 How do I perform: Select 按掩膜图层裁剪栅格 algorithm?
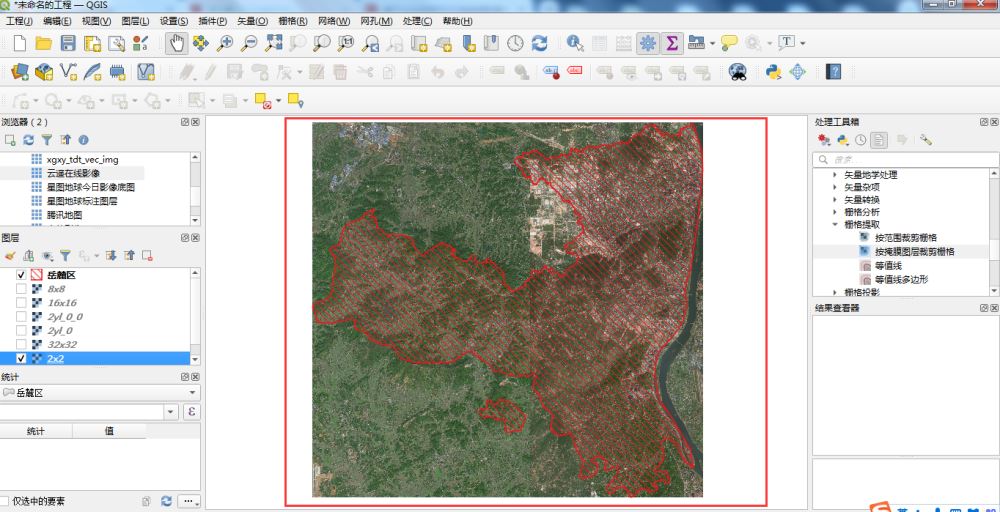(x=914, y=252)
